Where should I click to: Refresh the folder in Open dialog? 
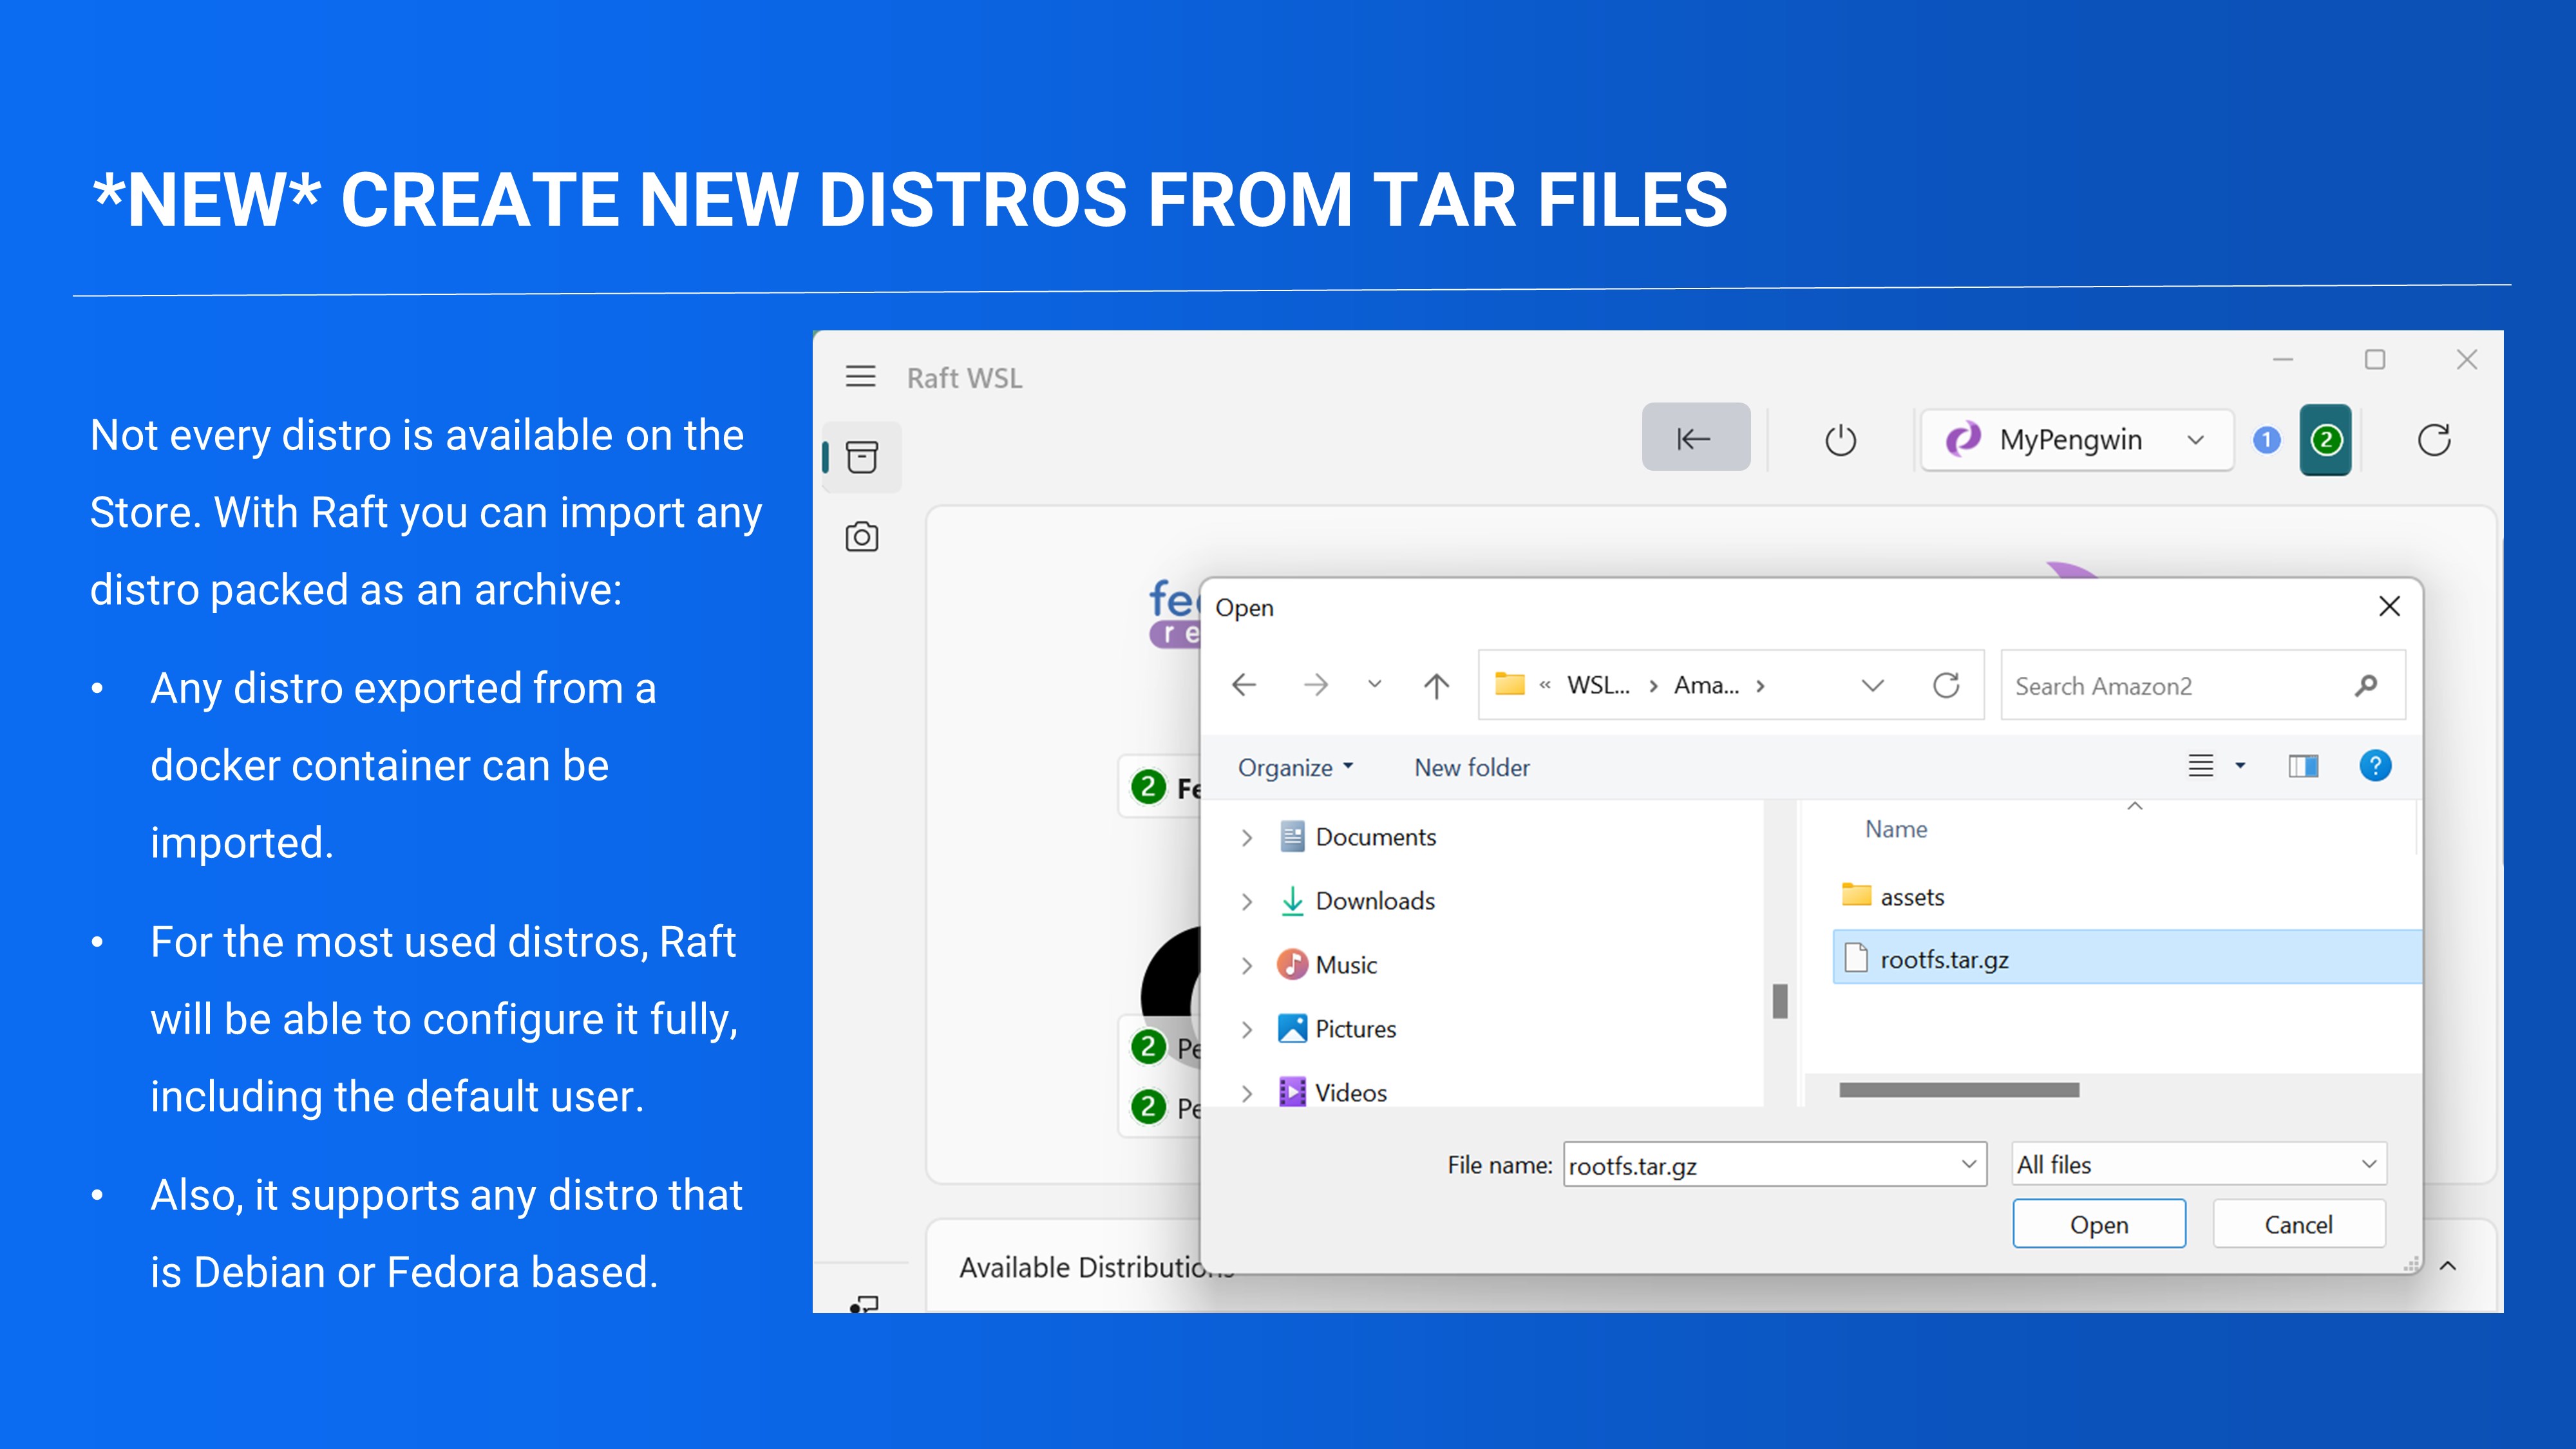click(1946, 685)
